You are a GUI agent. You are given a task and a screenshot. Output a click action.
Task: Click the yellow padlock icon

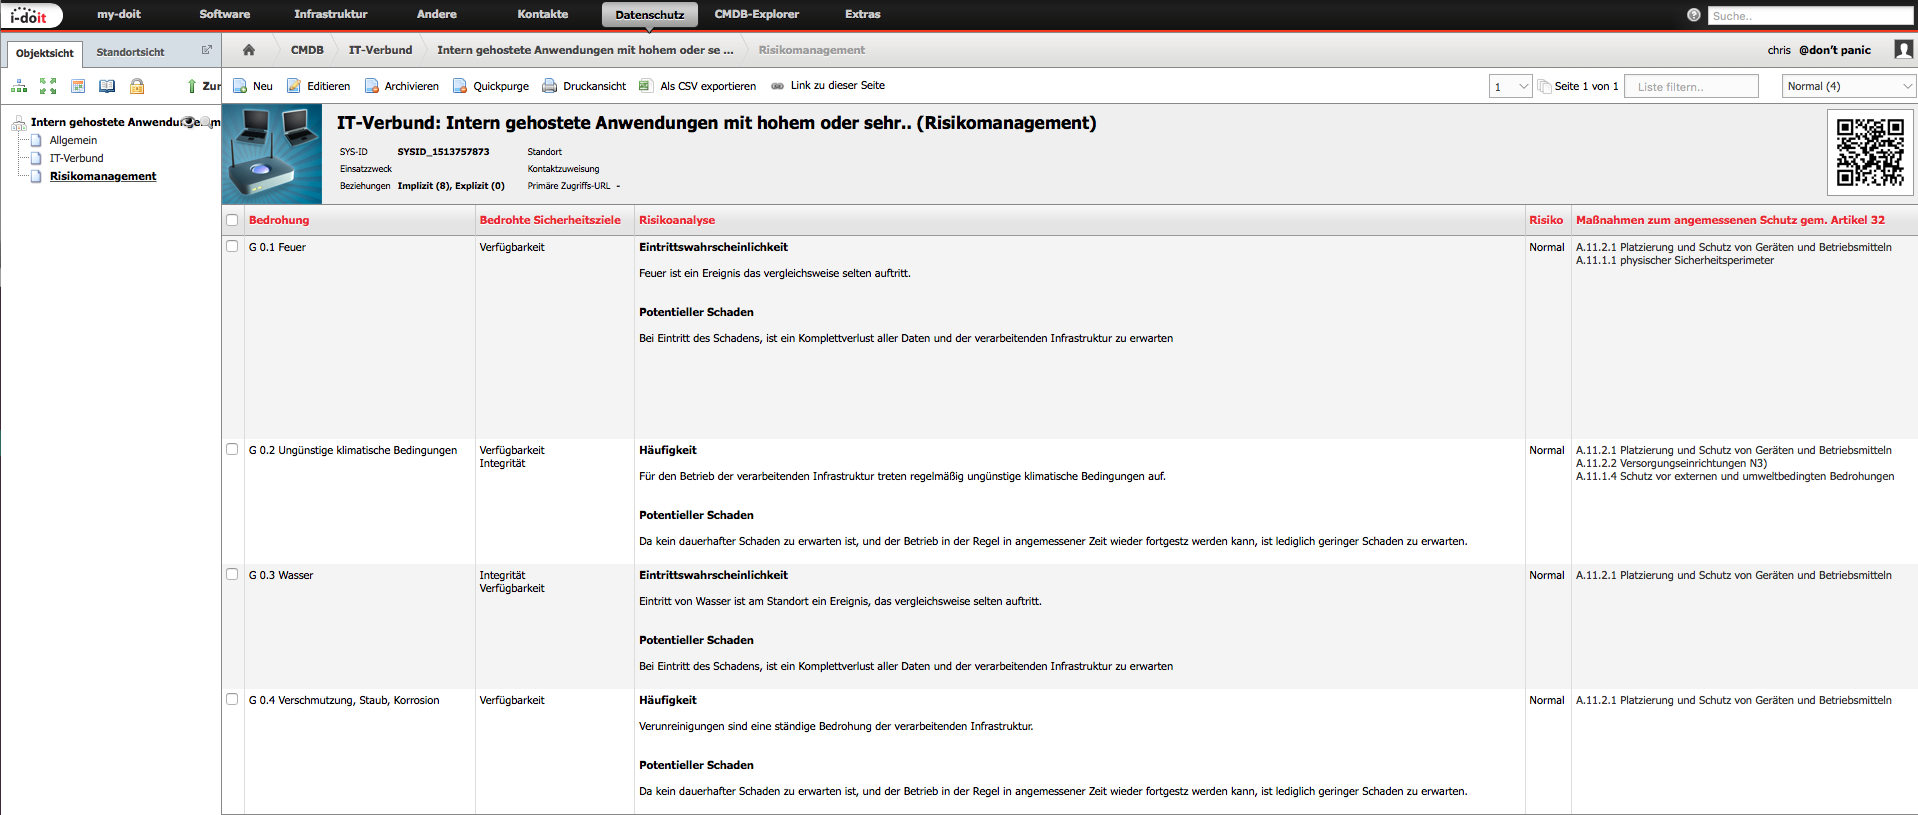[x=137, y=86]
